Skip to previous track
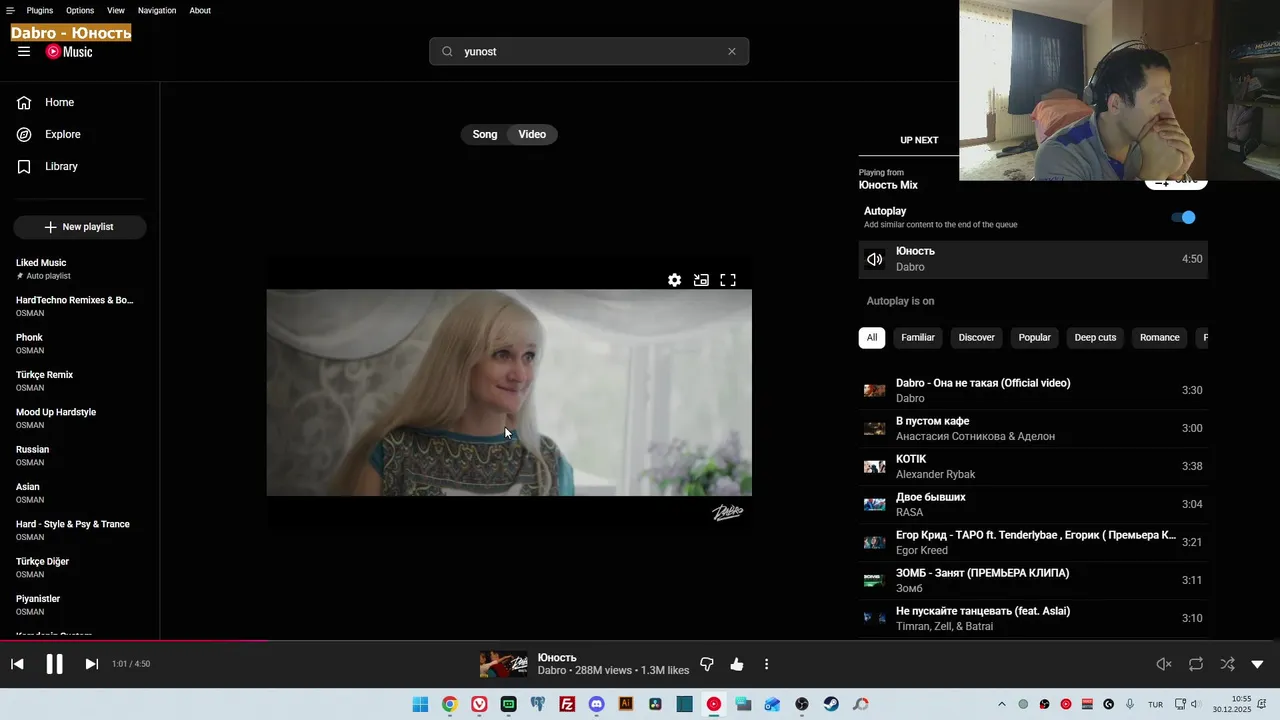The height and width of the screenshot is (720, 1280). [x=17, y=664]
